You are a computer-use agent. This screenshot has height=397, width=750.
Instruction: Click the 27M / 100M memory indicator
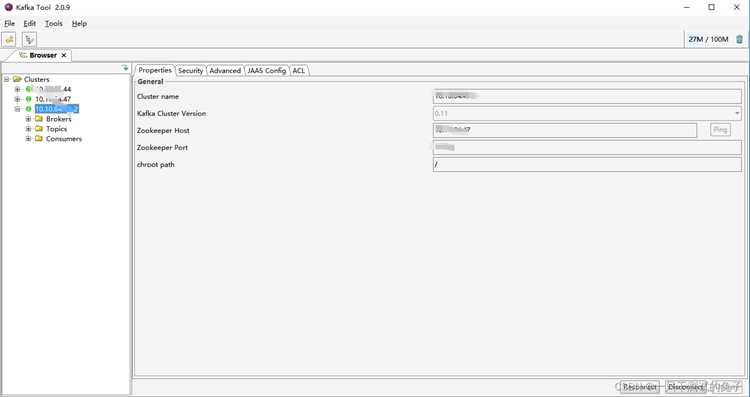coord(708,39)
